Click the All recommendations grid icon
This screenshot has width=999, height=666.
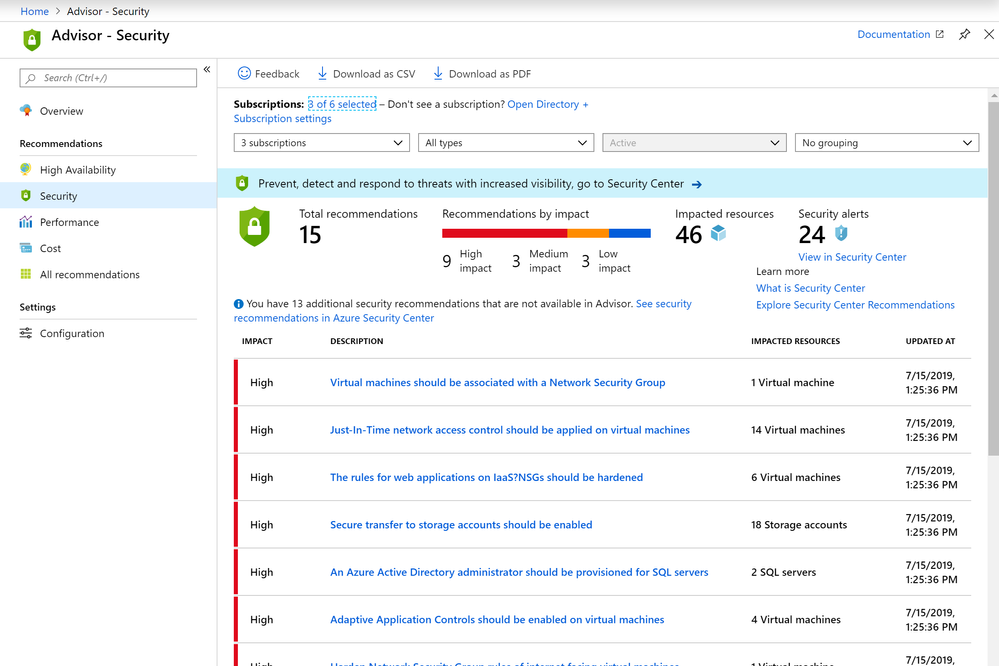point(25,274)
